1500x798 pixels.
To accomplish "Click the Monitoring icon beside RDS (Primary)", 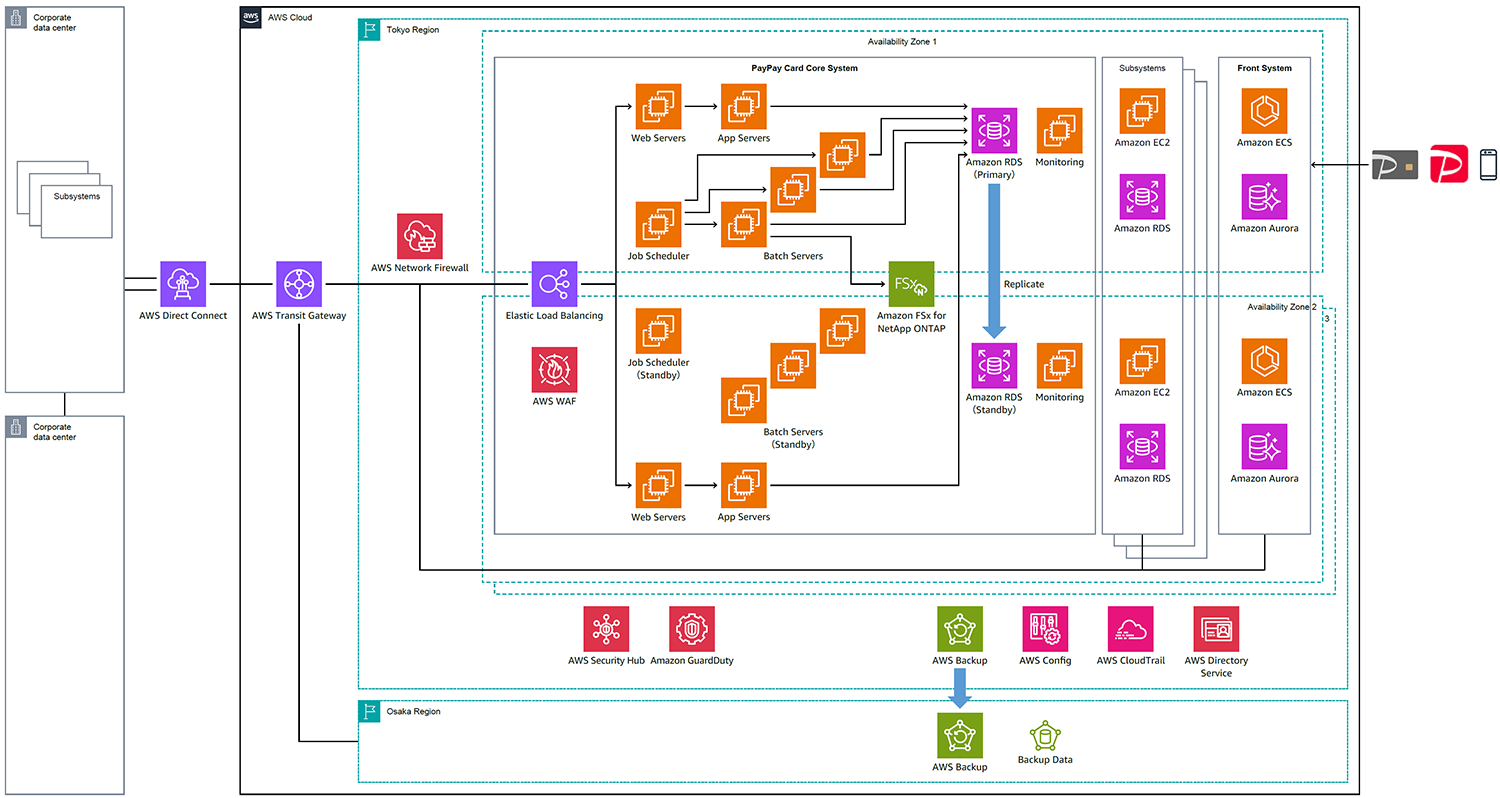I will point(1060,130).
